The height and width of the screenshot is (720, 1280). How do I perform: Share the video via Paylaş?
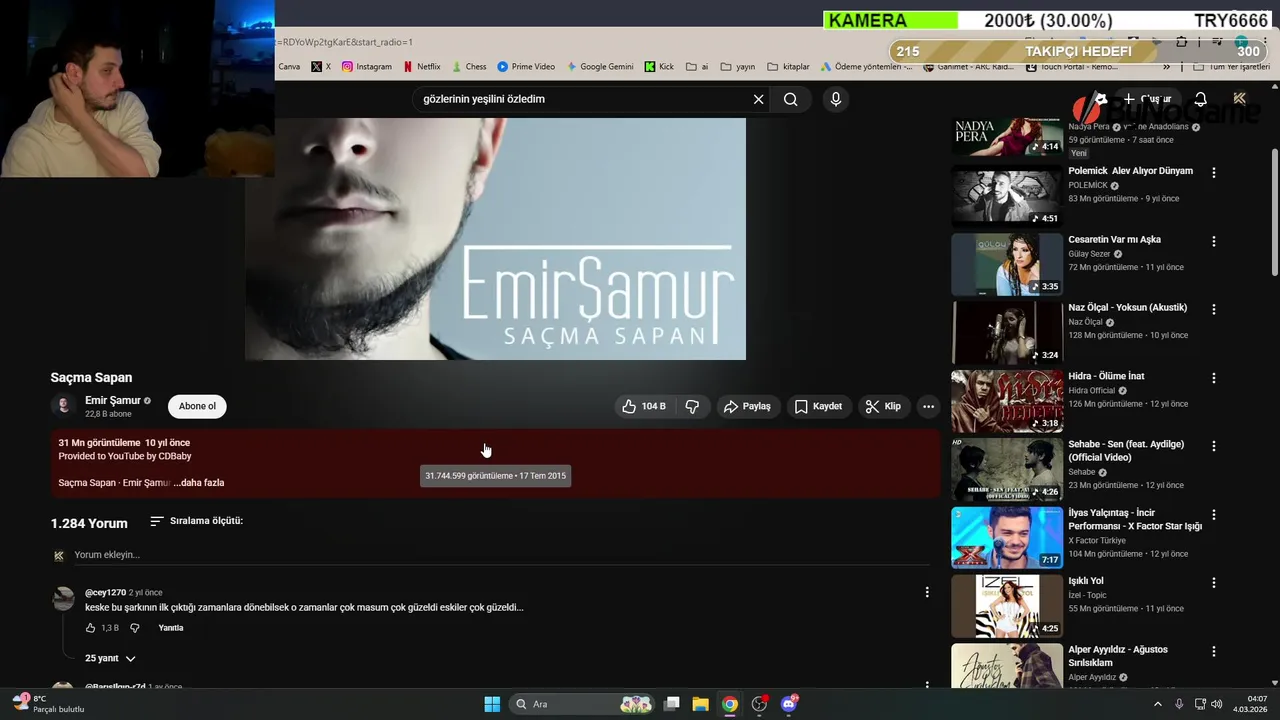(x=748, y=406)
